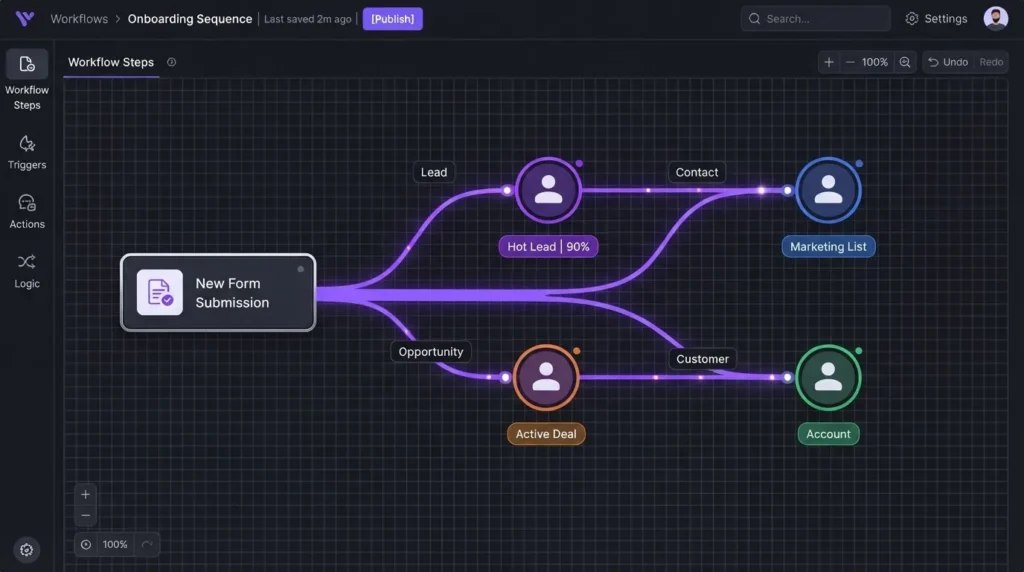This screenshot has height=572, width=1024.
Task: Click the recenter target icon at bottom-left
Action: tap(86, 545)
